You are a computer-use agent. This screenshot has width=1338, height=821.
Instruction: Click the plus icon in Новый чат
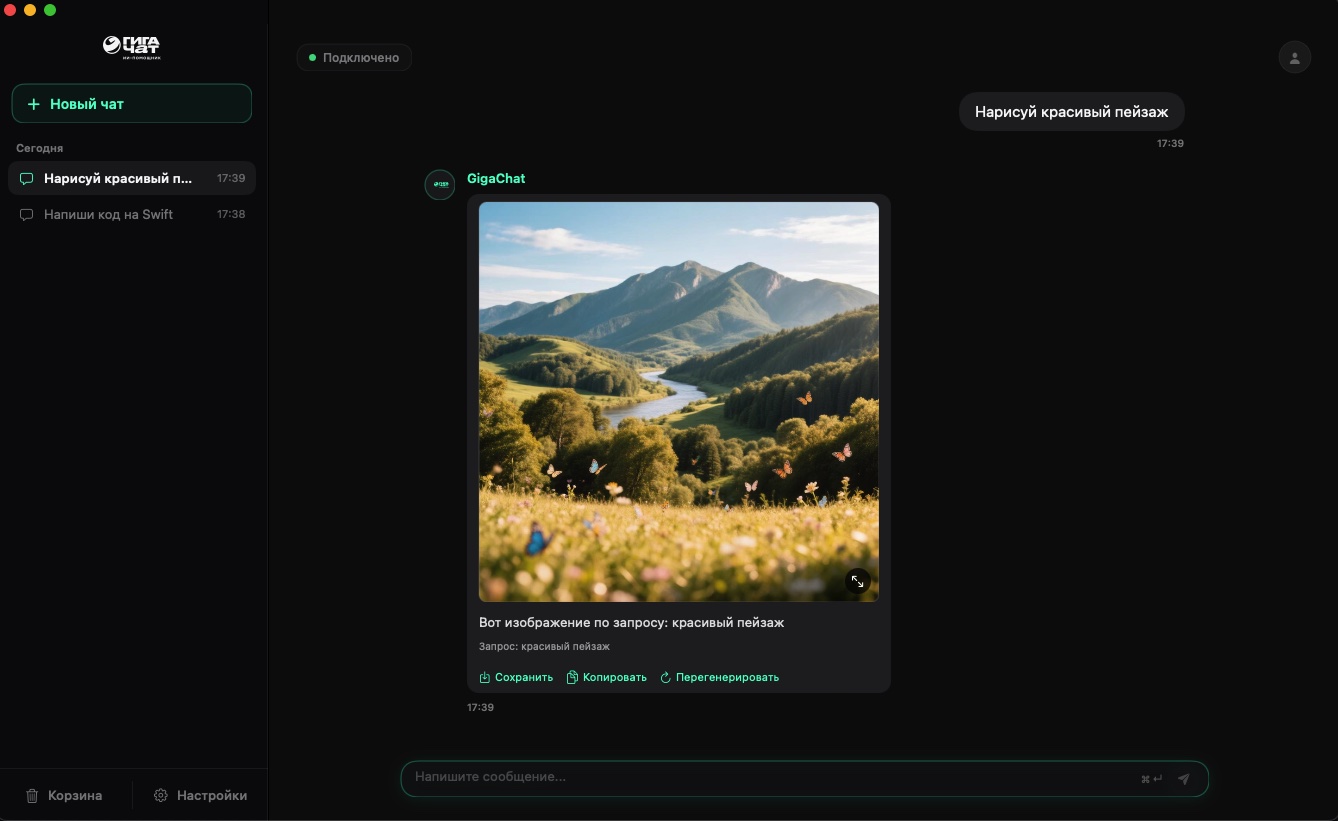point(34,104)
